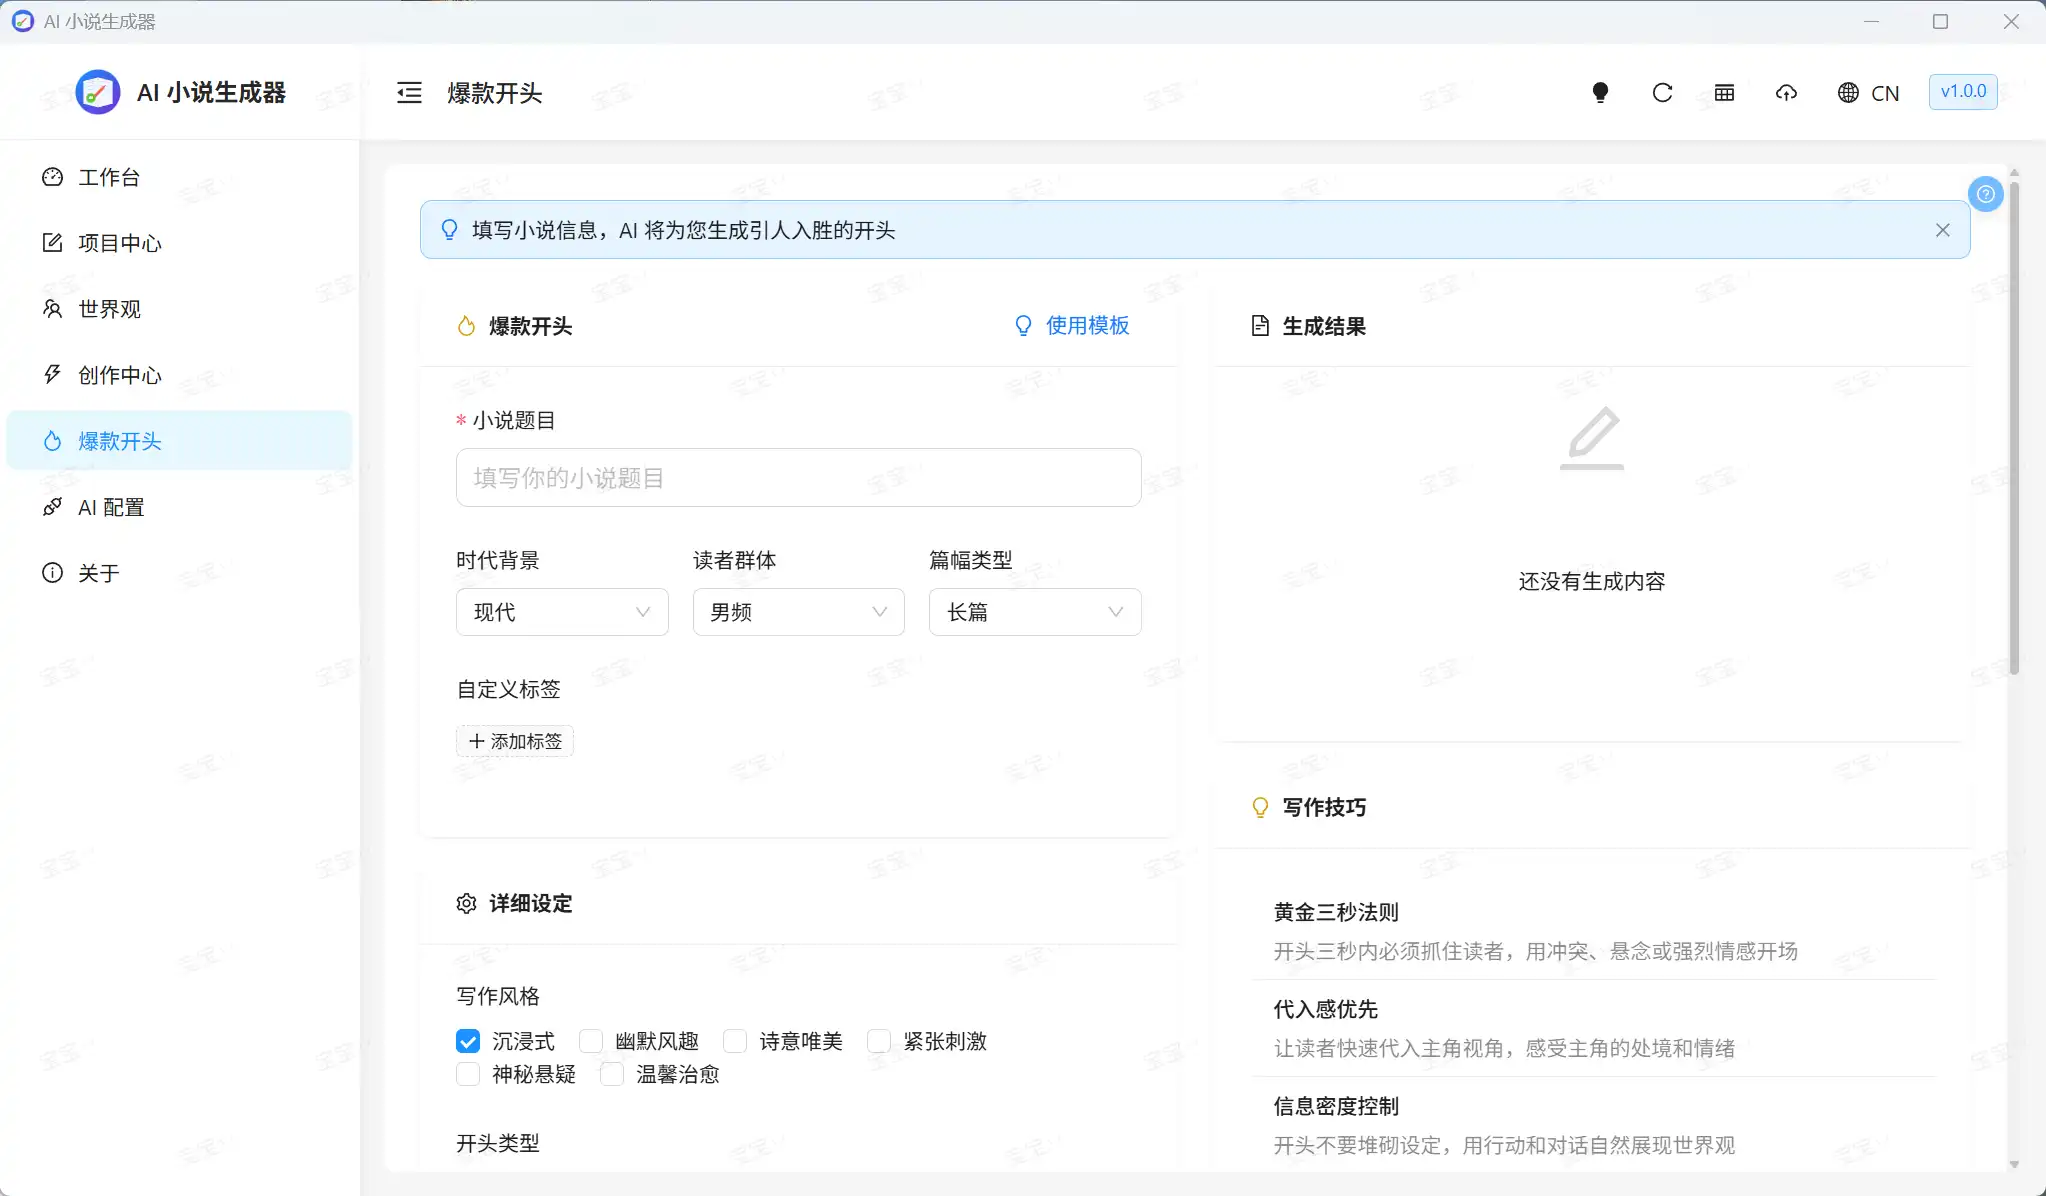
Task: Open the 篇幅类型 dropdown showing 长篇
Action: point(1034,611)
